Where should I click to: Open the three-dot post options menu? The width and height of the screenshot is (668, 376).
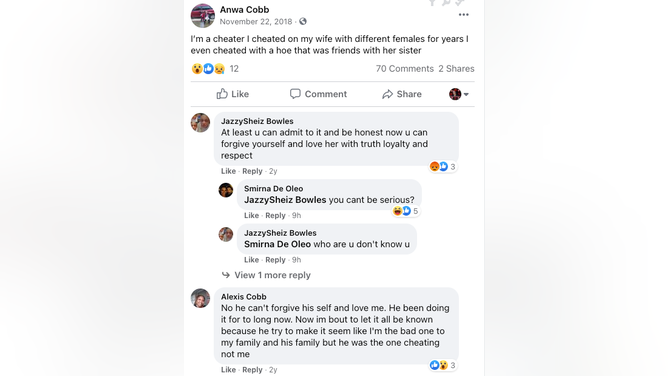pyautogui.click(x=464, y=15)
